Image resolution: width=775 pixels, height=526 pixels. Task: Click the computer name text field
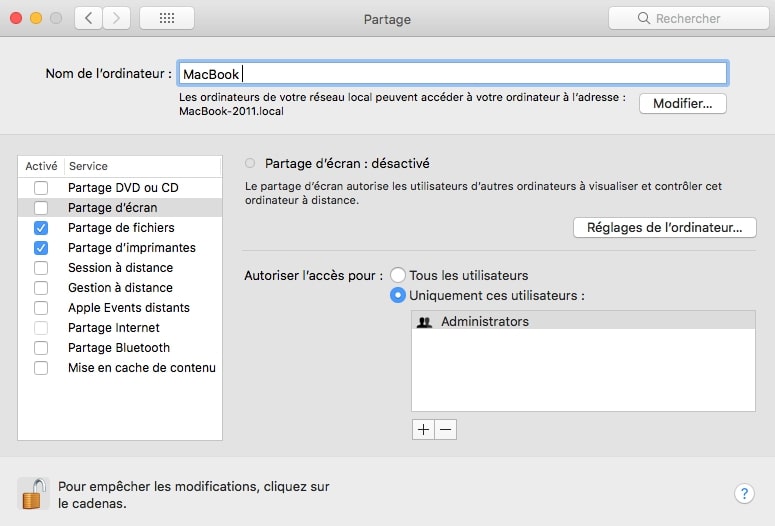[452, 74]
